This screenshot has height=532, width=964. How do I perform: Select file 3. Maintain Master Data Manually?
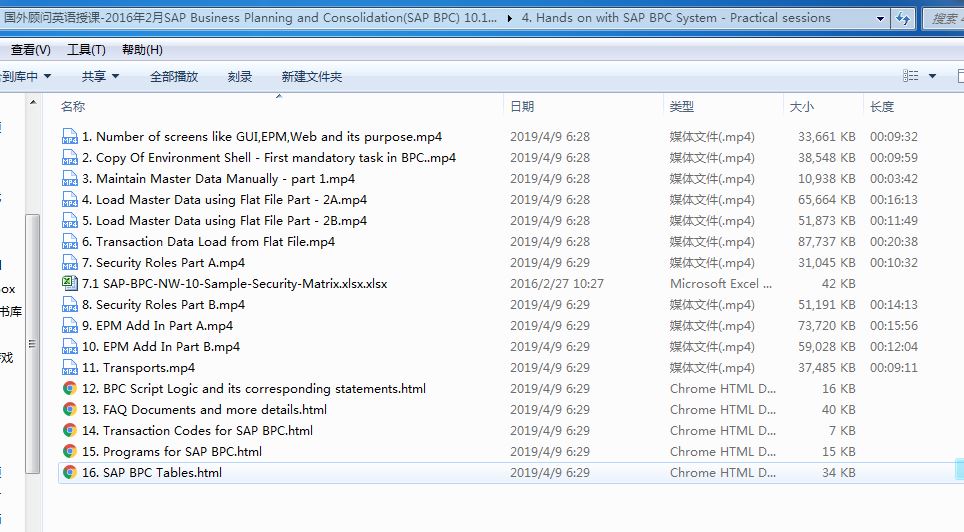[x=218, y=178]
